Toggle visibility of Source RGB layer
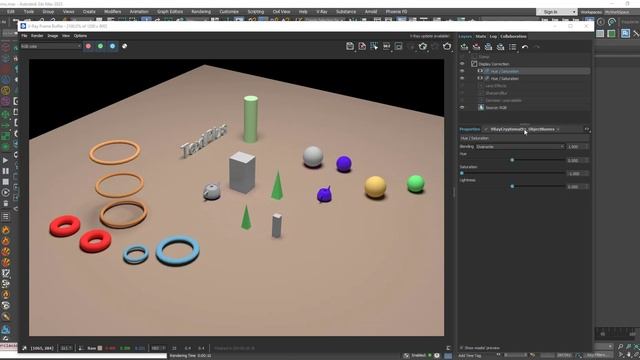The width and height of the screenshot is (640, 360). [462, 108]
